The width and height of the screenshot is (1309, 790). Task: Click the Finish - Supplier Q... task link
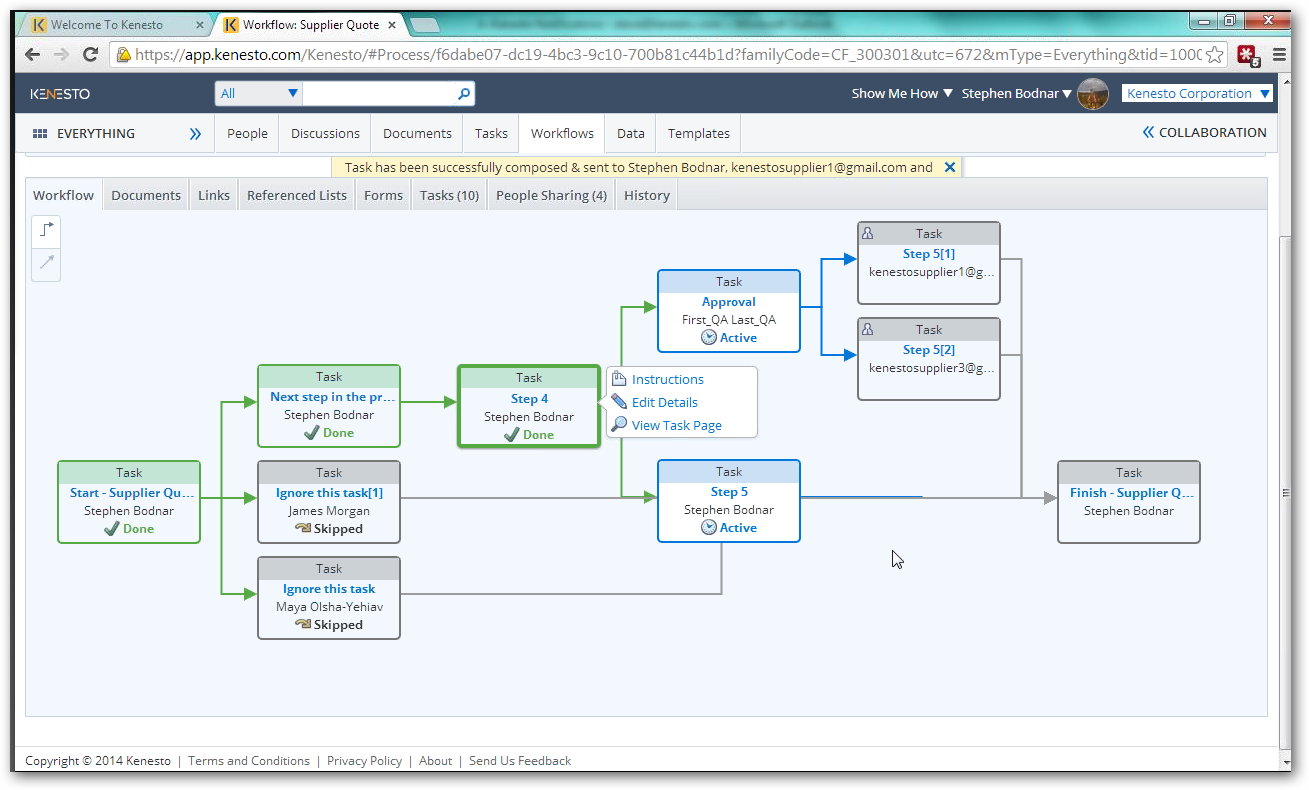[x=1129, y=493]
